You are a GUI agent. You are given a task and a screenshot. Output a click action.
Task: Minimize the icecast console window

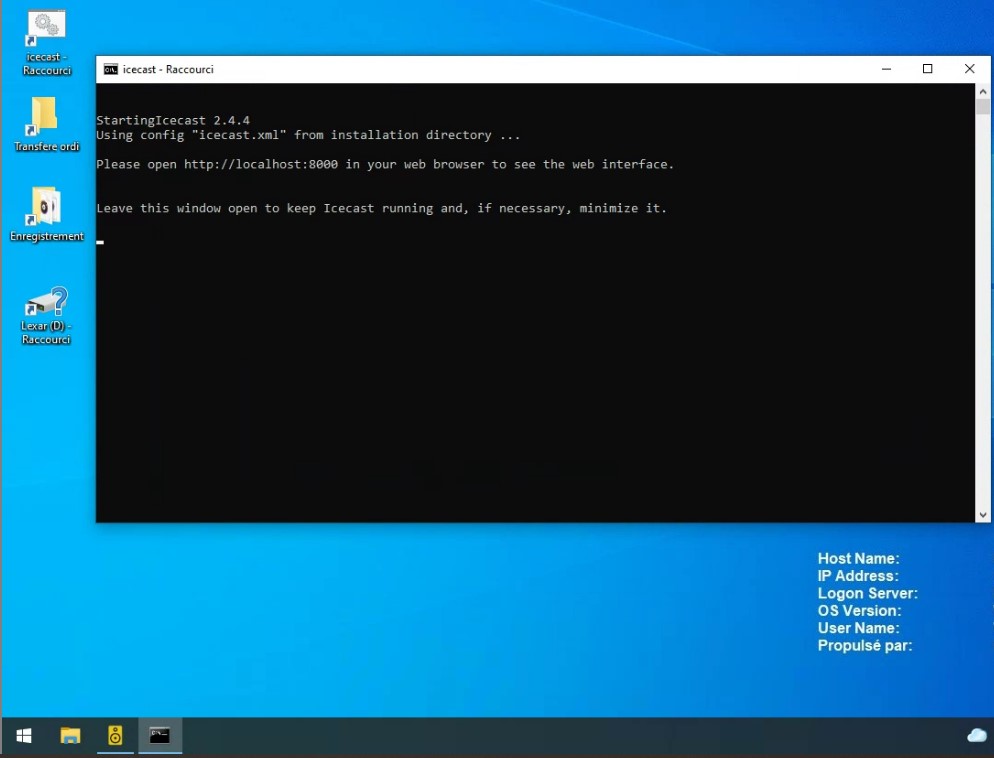click(x=886, y=69)
